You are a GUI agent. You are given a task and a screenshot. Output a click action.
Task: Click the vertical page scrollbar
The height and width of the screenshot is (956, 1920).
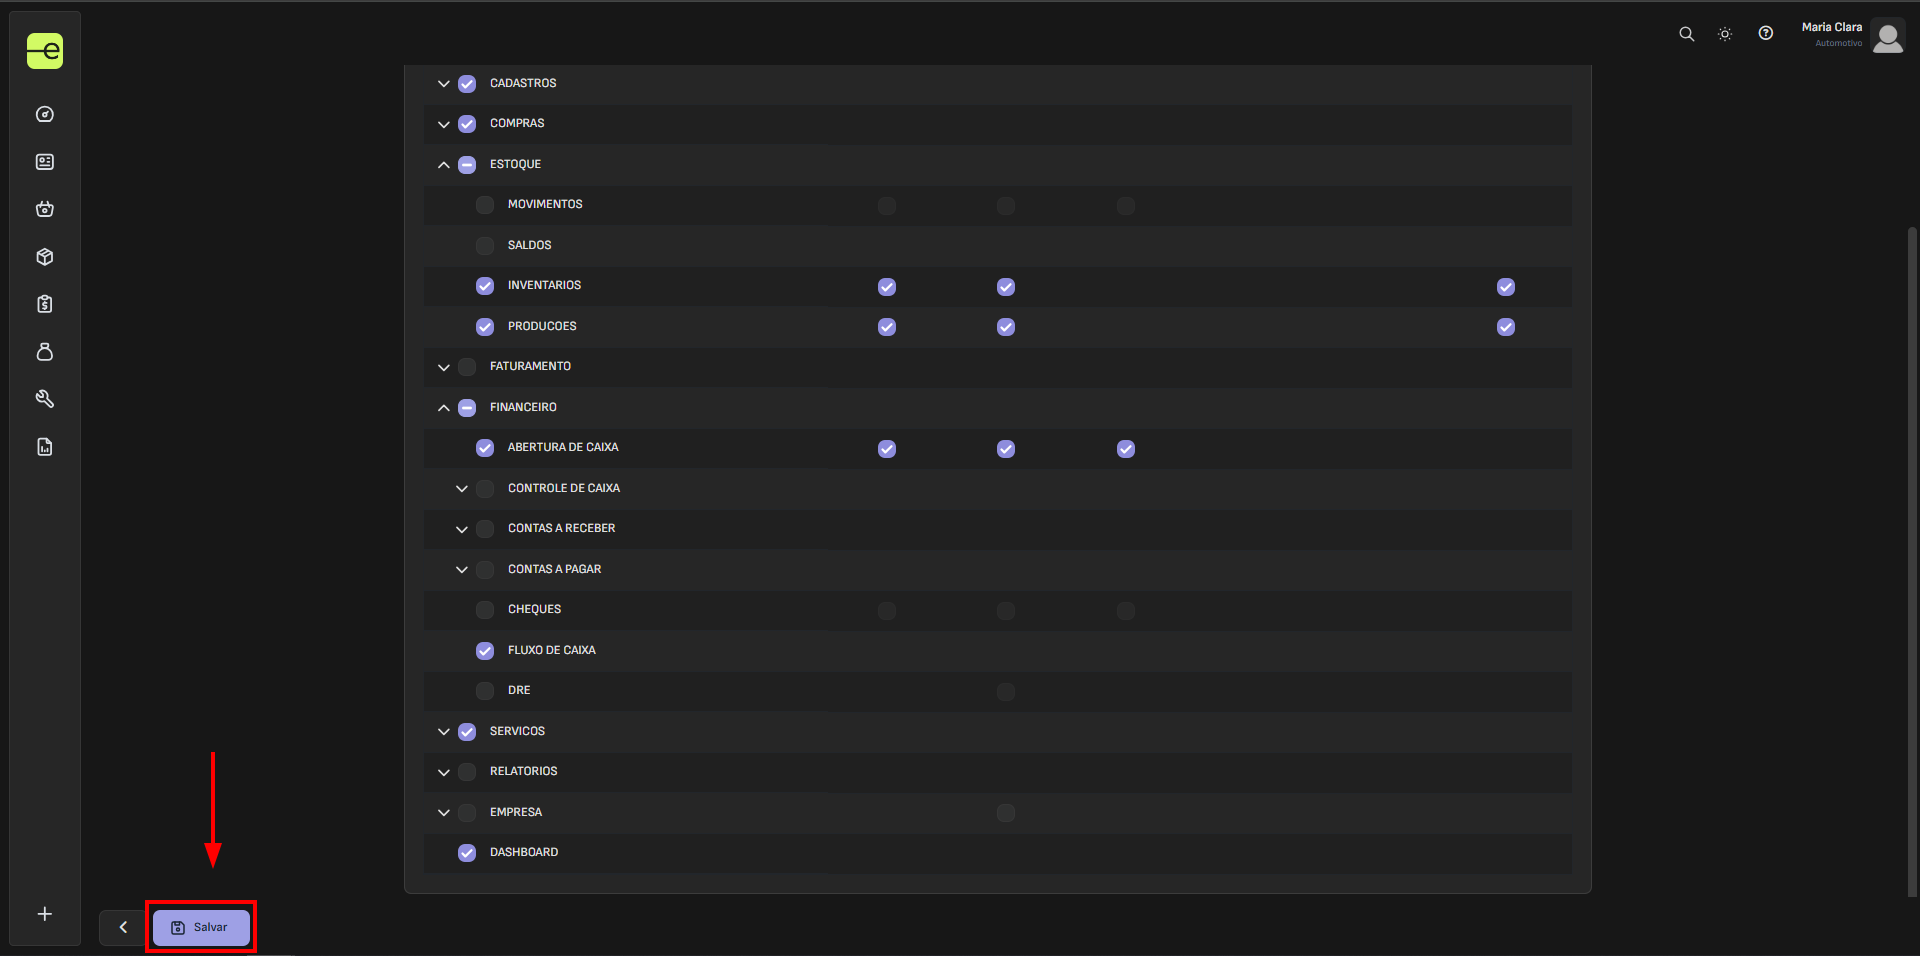tap(1912, 560)
